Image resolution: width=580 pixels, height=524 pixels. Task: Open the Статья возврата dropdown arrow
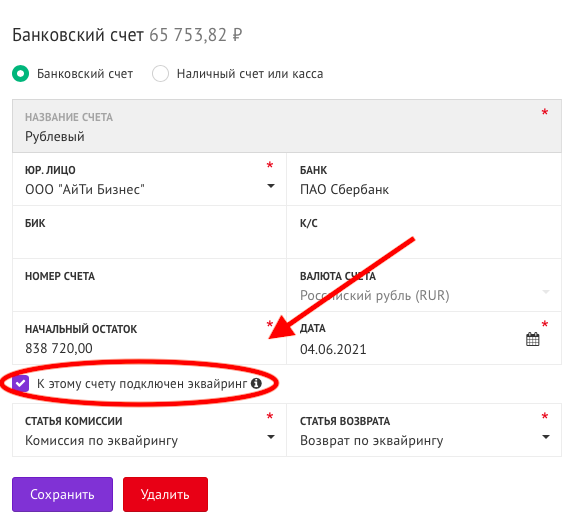tap(546, 437)
